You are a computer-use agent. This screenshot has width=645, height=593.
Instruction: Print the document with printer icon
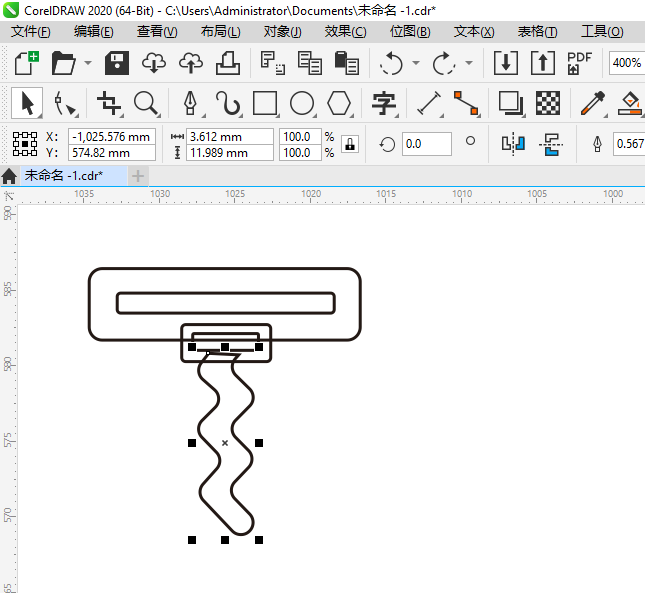click(x=228, y=63)
